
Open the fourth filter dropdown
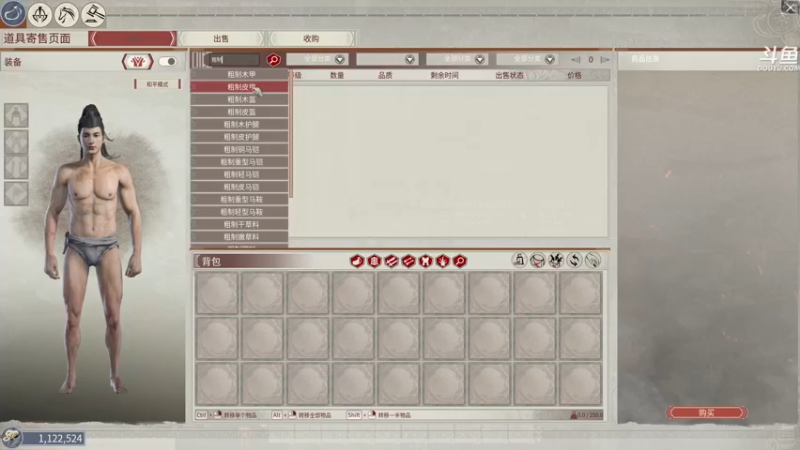tap(527, 59)
